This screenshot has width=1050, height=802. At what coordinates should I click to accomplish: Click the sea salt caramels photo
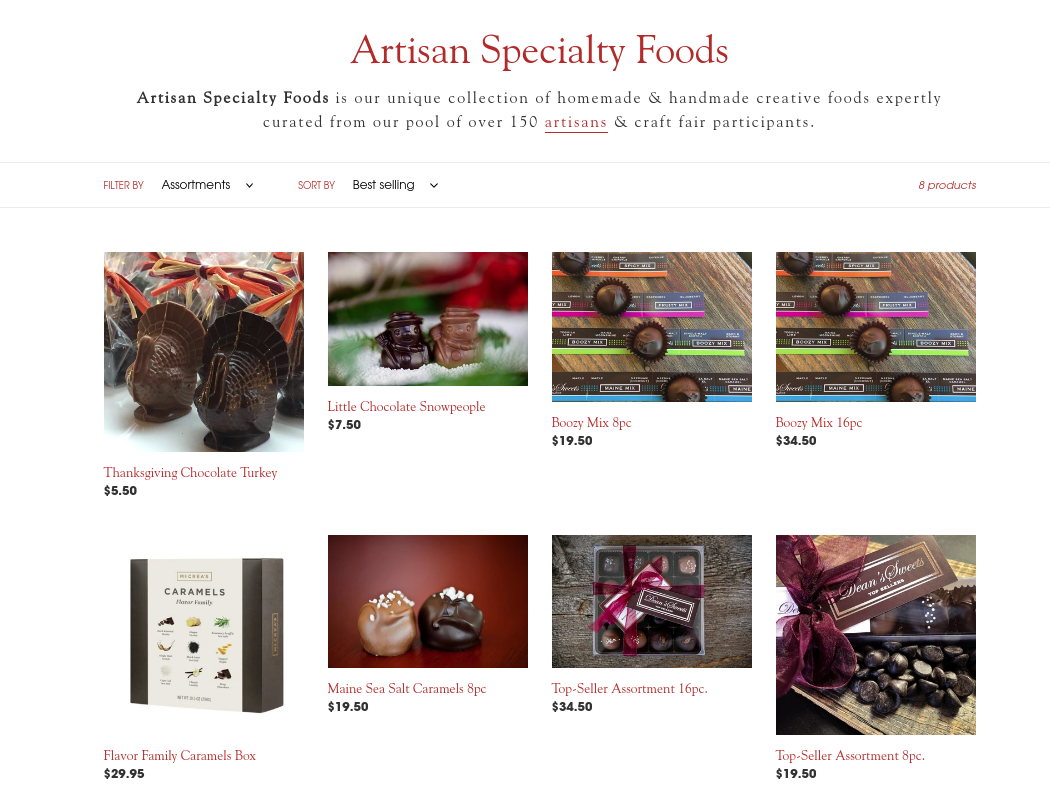coord(428,601)
